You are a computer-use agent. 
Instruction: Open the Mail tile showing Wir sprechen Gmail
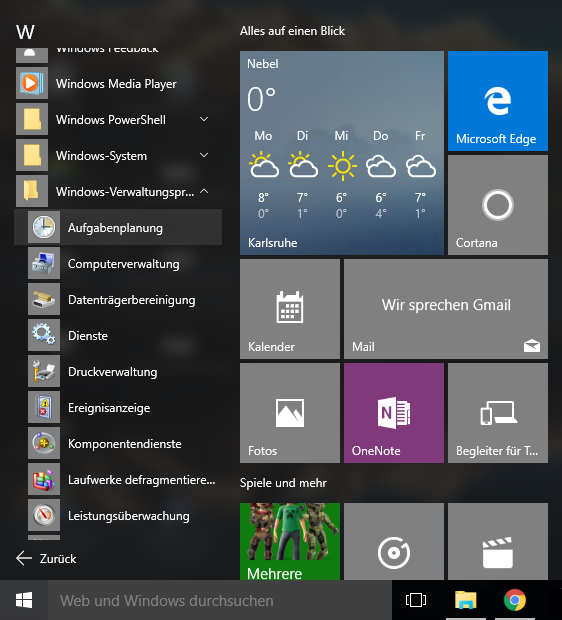click(x=446, y=309)
